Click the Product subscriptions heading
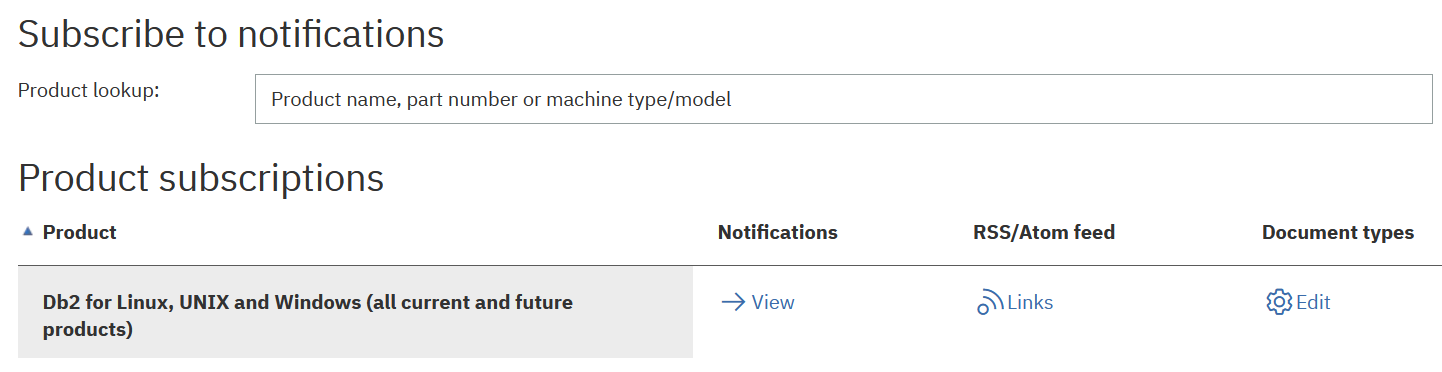The width and height of the screenshot is (1442, 372). click(x=201, y=177)
